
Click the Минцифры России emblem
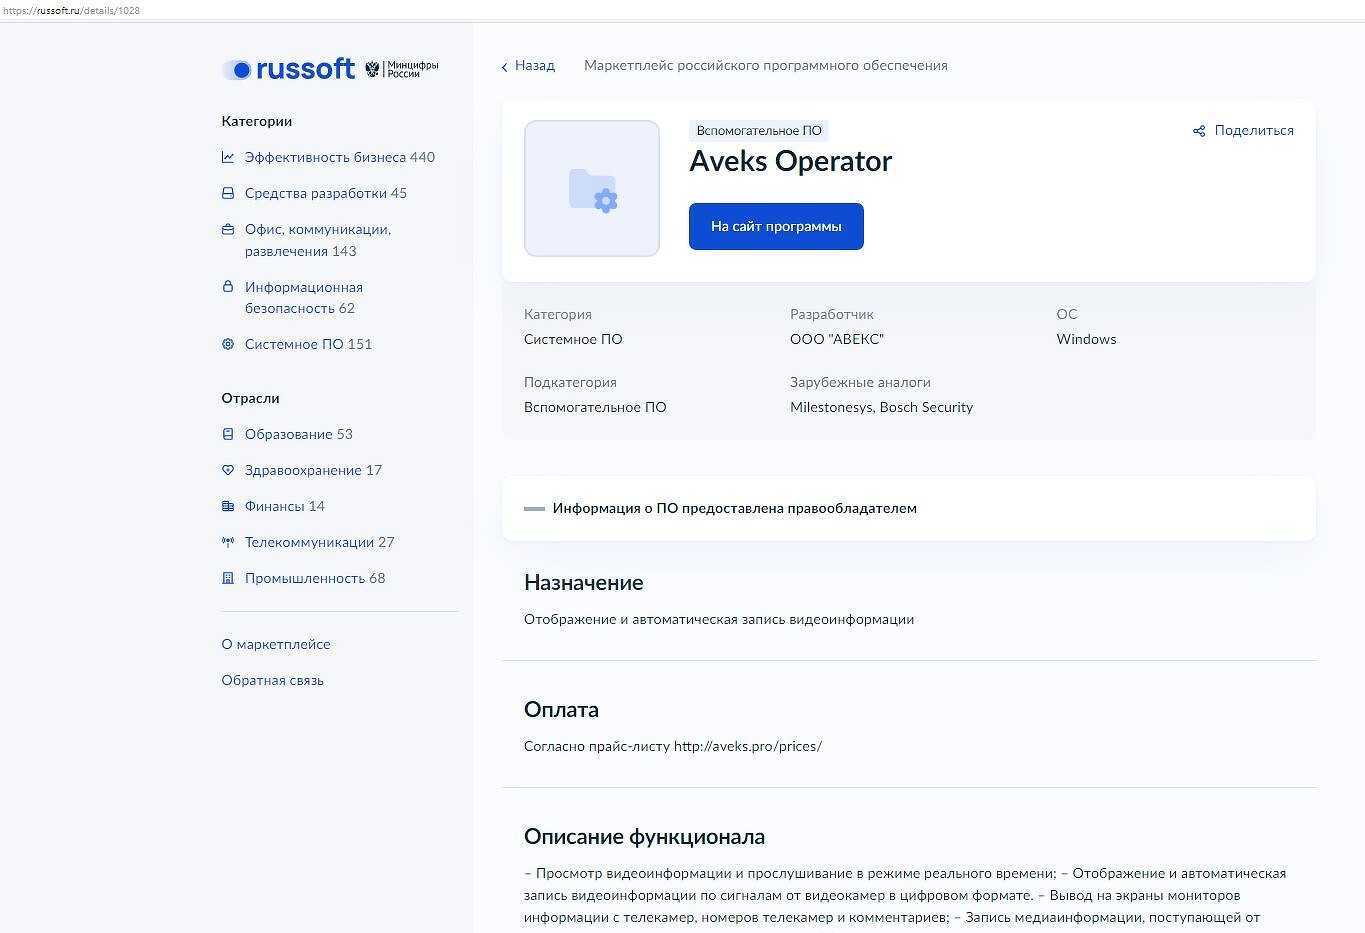coord(401,69)
